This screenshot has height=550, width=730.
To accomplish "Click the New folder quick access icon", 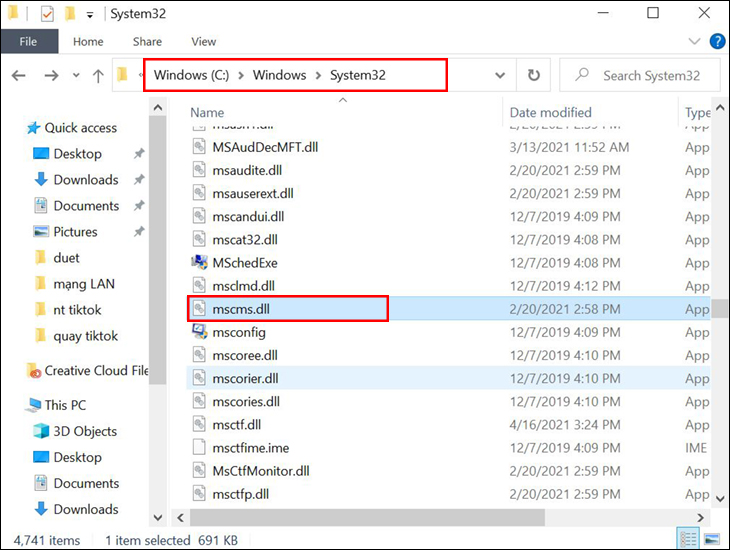I will [70, 14].
